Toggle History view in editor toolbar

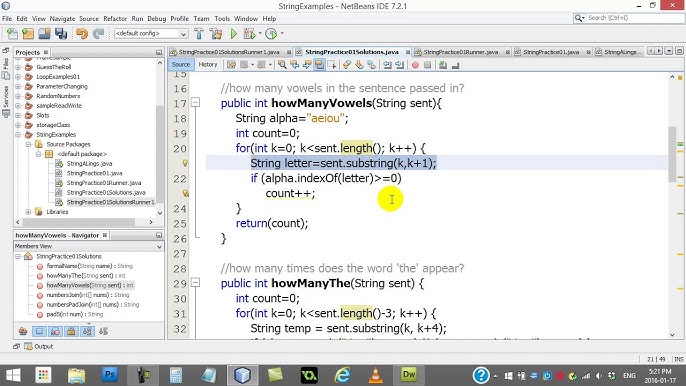point(208,64)
